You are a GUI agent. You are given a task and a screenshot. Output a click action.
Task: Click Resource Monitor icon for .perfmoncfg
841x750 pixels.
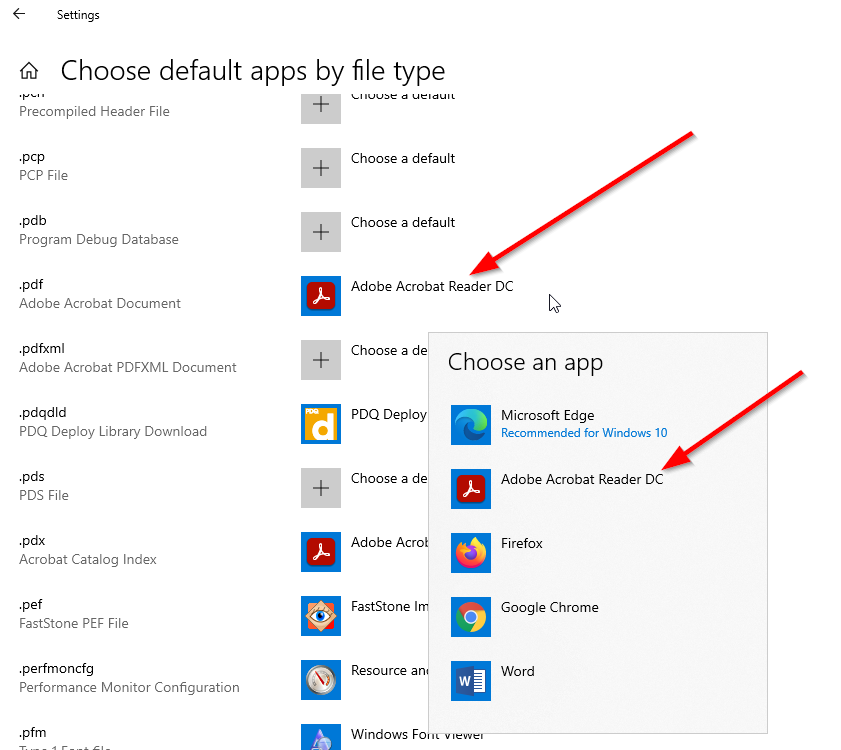pos(321,680)
